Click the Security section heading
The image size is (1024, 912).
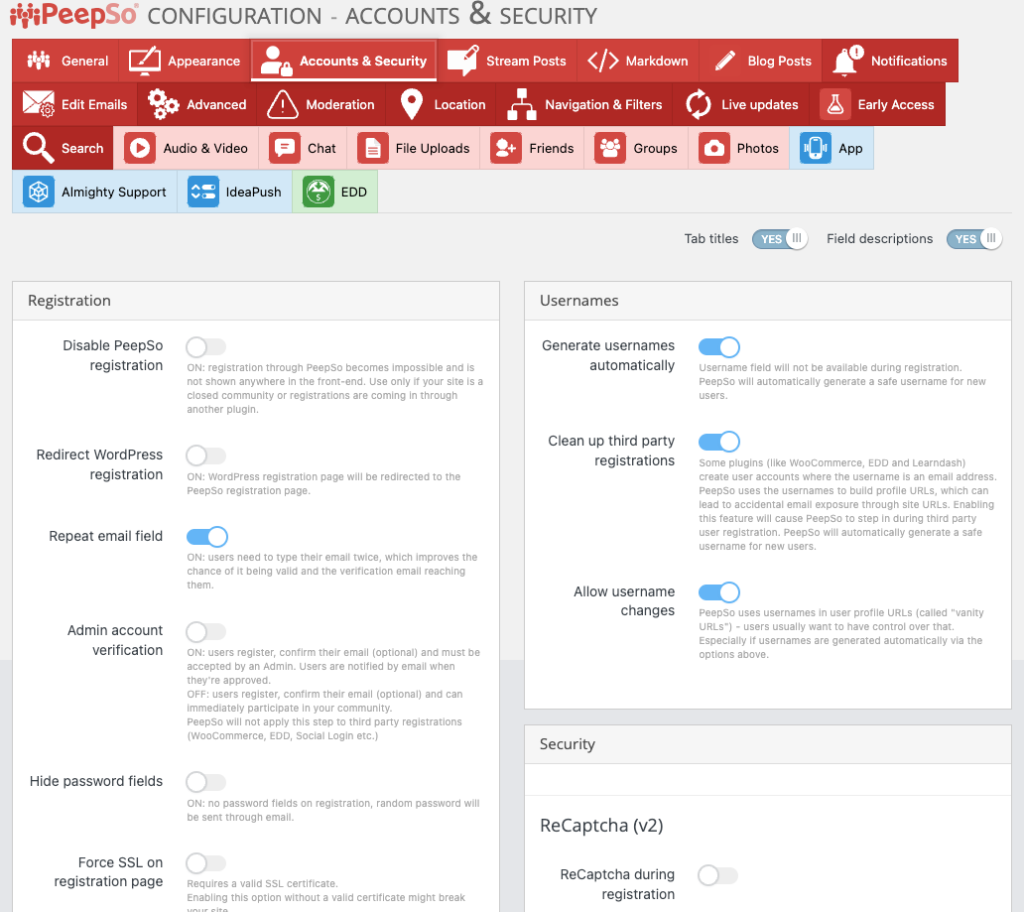(x=567, y=744)
